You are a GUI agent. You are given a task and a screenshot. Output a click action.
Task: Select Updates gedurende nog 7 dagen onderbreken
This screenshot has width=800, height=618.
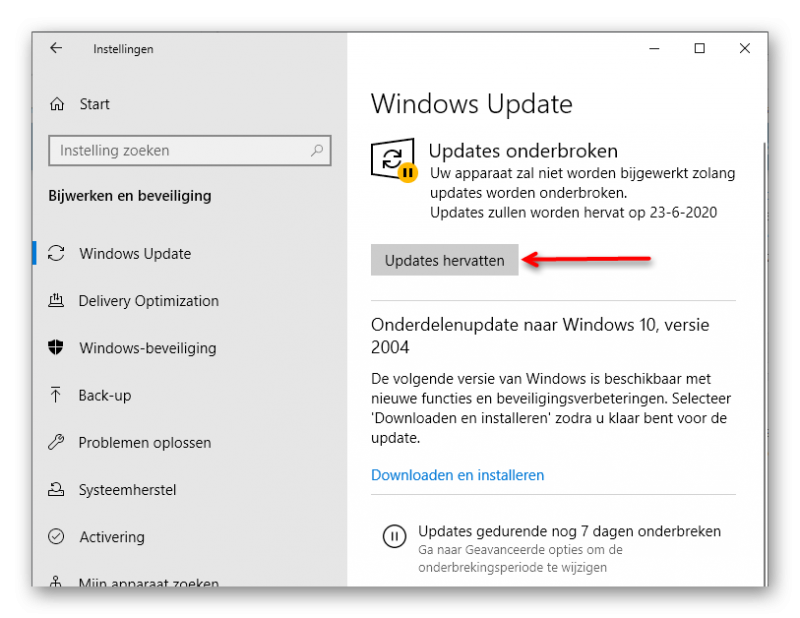[569, 531]
